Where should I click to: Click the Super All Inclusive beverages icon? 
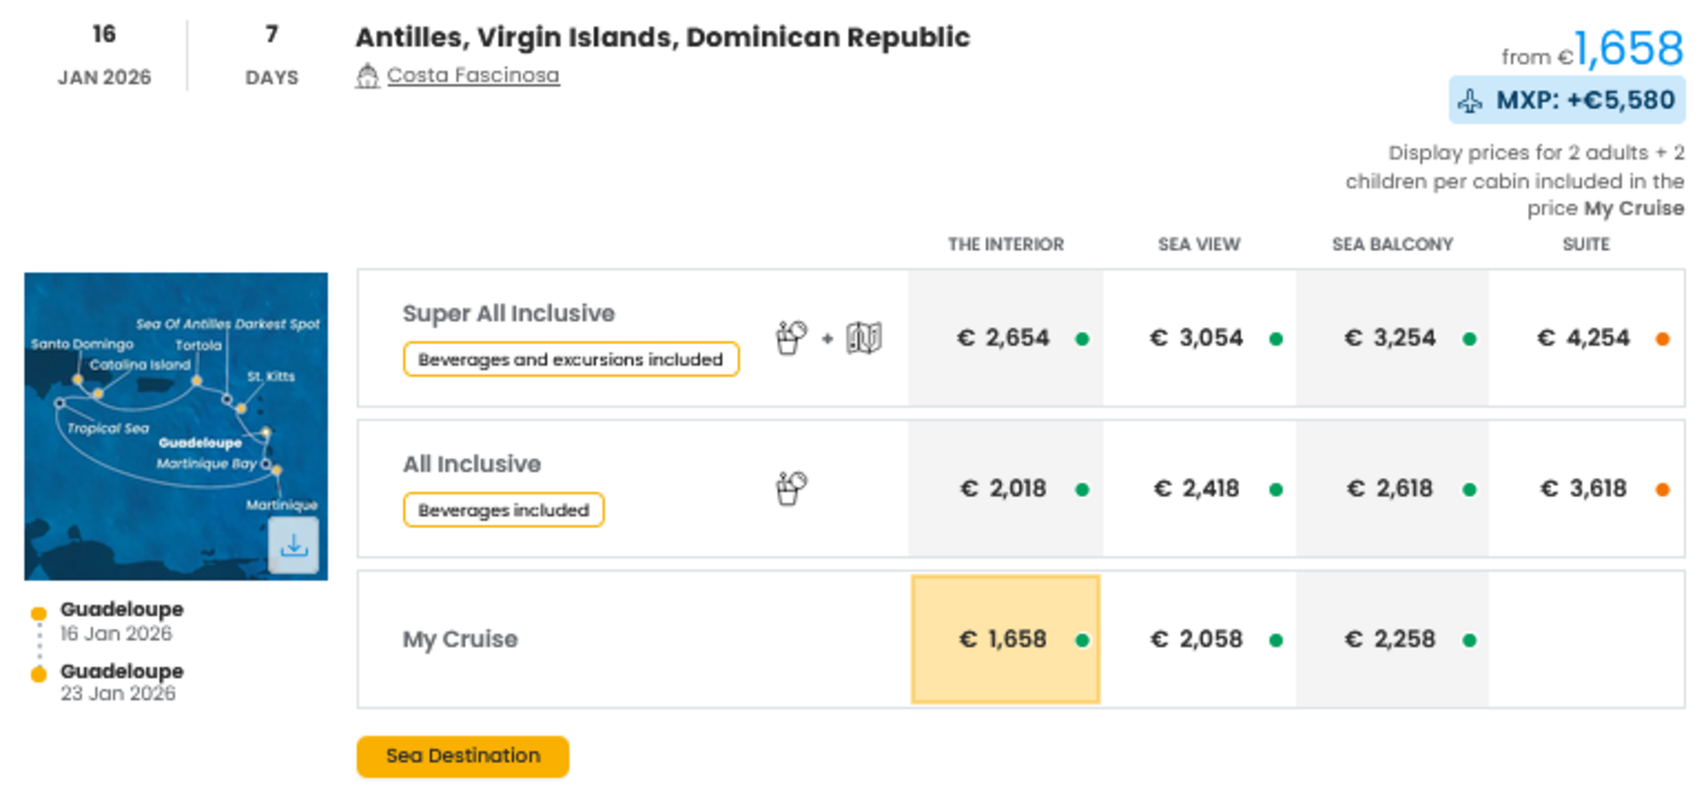791,338
